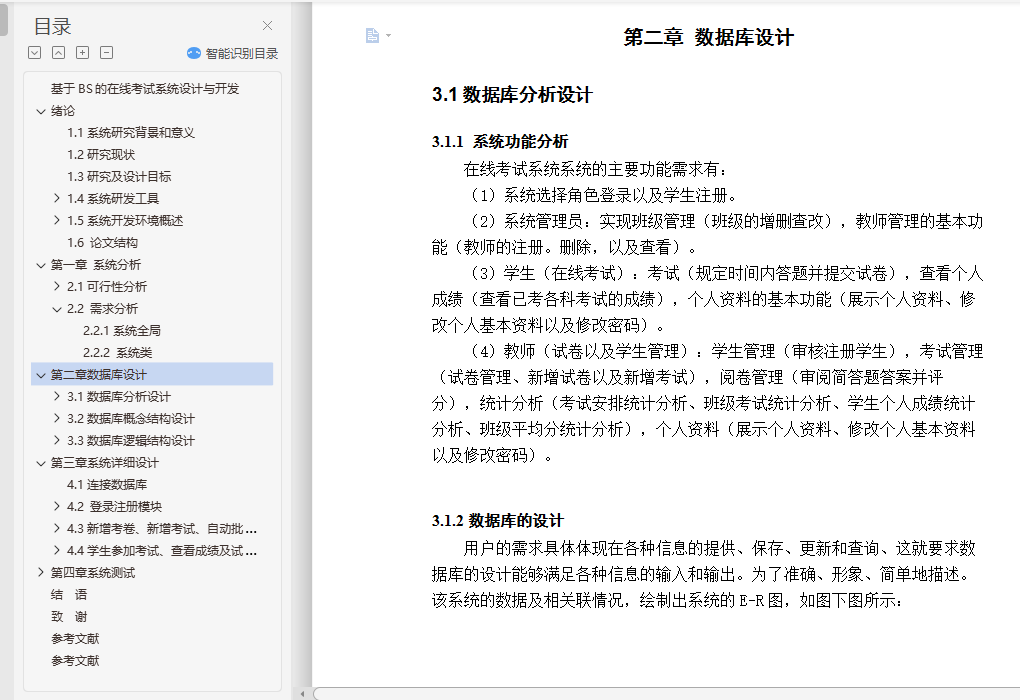Image resolution: width=1020 pixels, height=700 pixels.
Task: Open the last 参考文献 entry
Action: 75,661
